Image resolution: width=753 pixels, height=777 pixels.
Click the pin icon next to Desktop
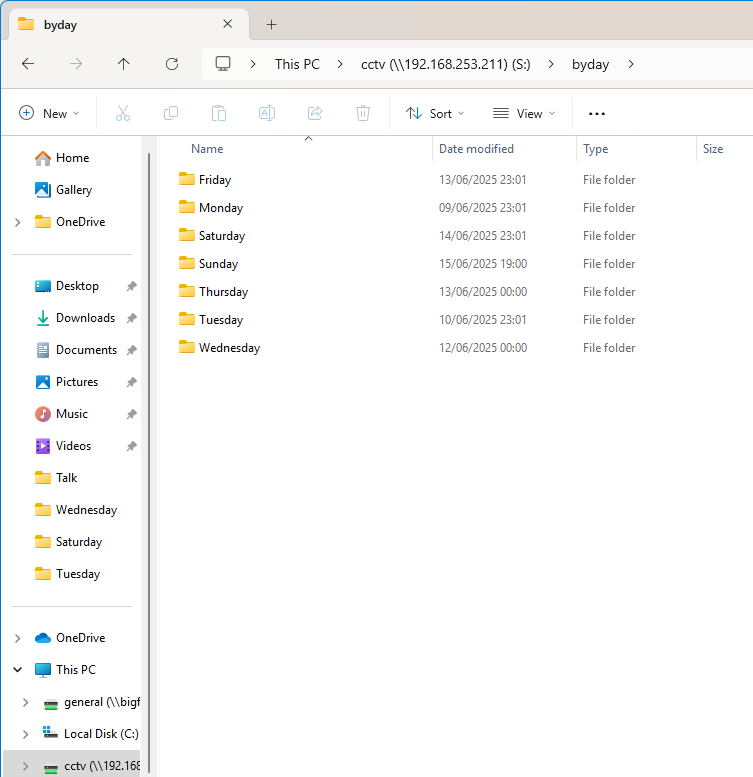coord(131,286)
